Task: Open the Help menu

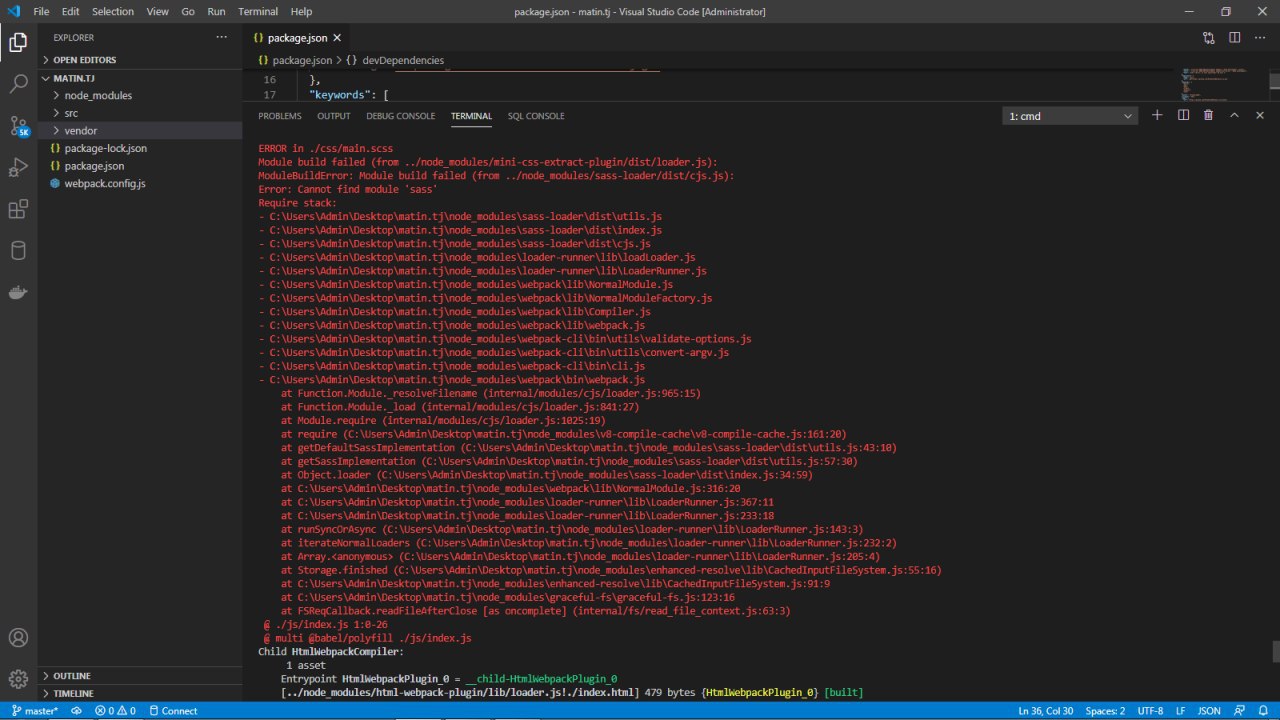Action: (301, 12)
